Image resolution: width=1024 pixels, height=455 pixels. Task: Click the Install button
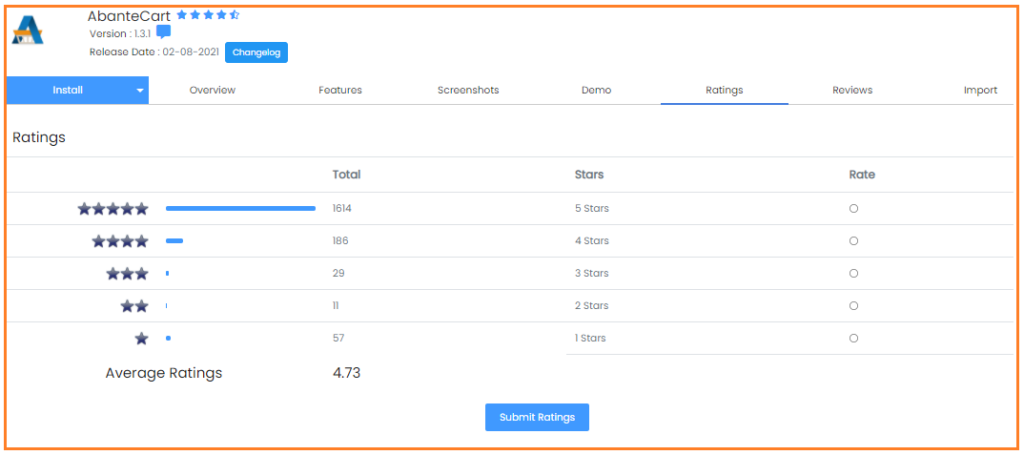(x=68, y=90)
